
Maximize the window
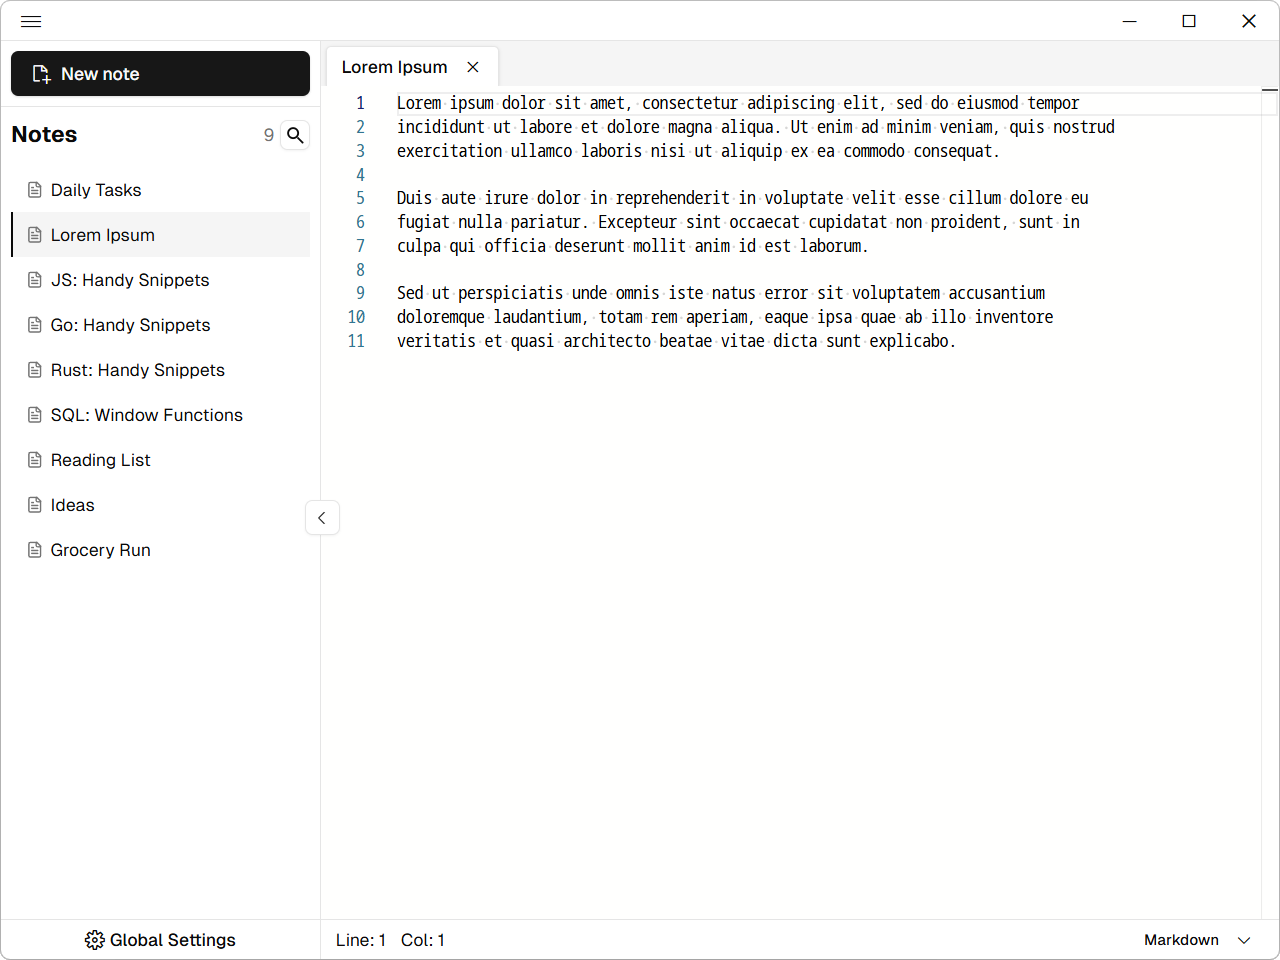click(x=1189, y=21)
